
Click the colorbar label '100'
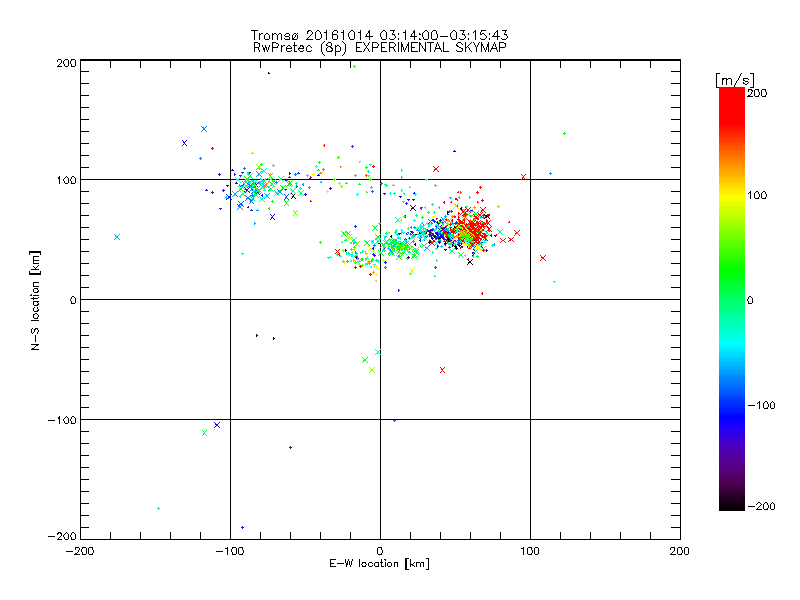[757, 195]
